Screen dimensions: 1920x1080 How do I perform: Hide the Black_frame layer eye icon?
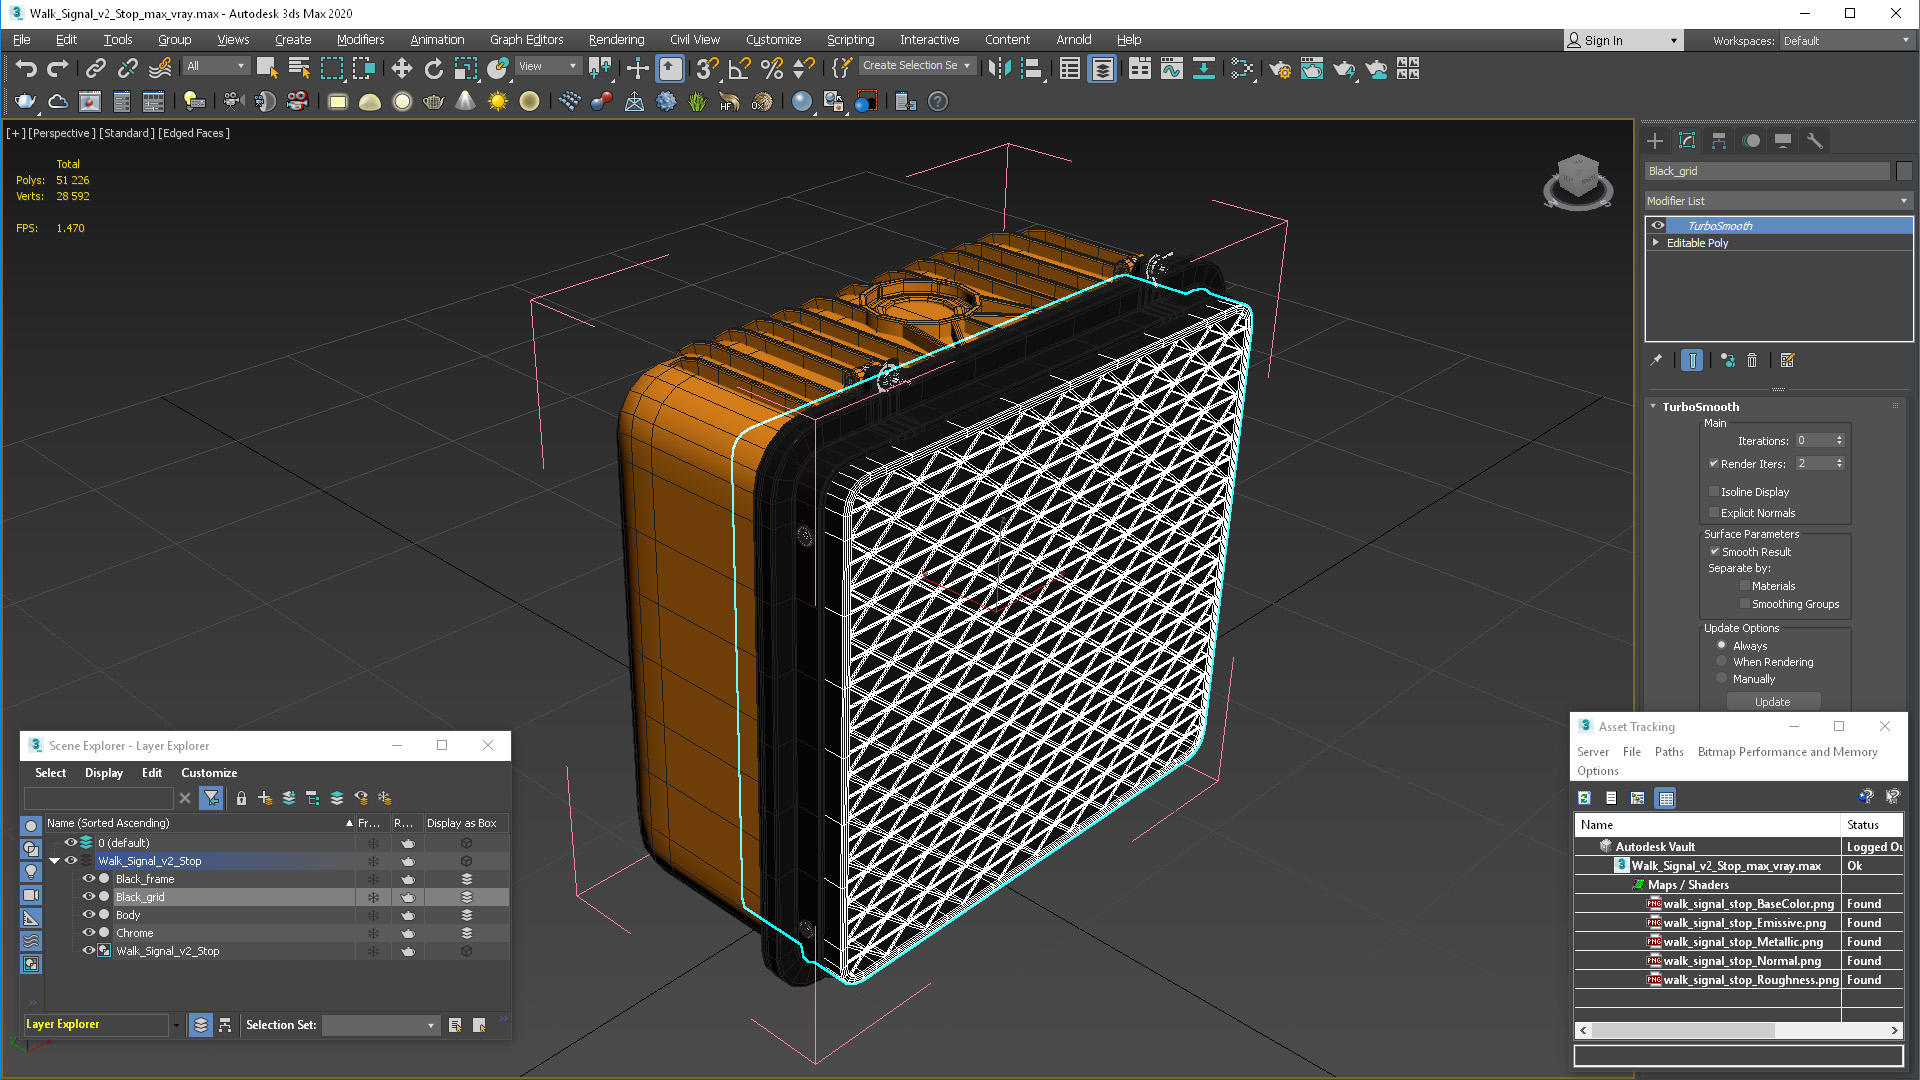point(88,879)
